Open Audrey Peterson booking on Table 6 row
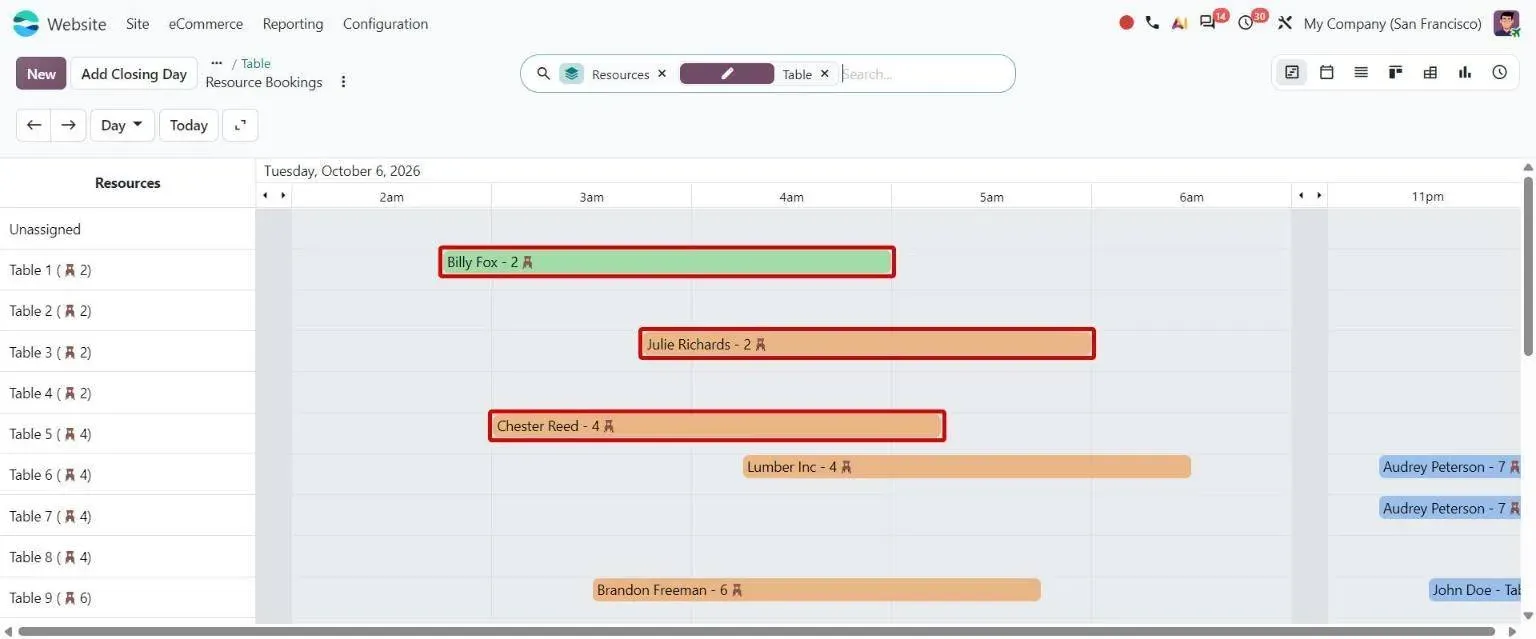Viewport: 1536px width, 639px height. (x=1450, y=467)
